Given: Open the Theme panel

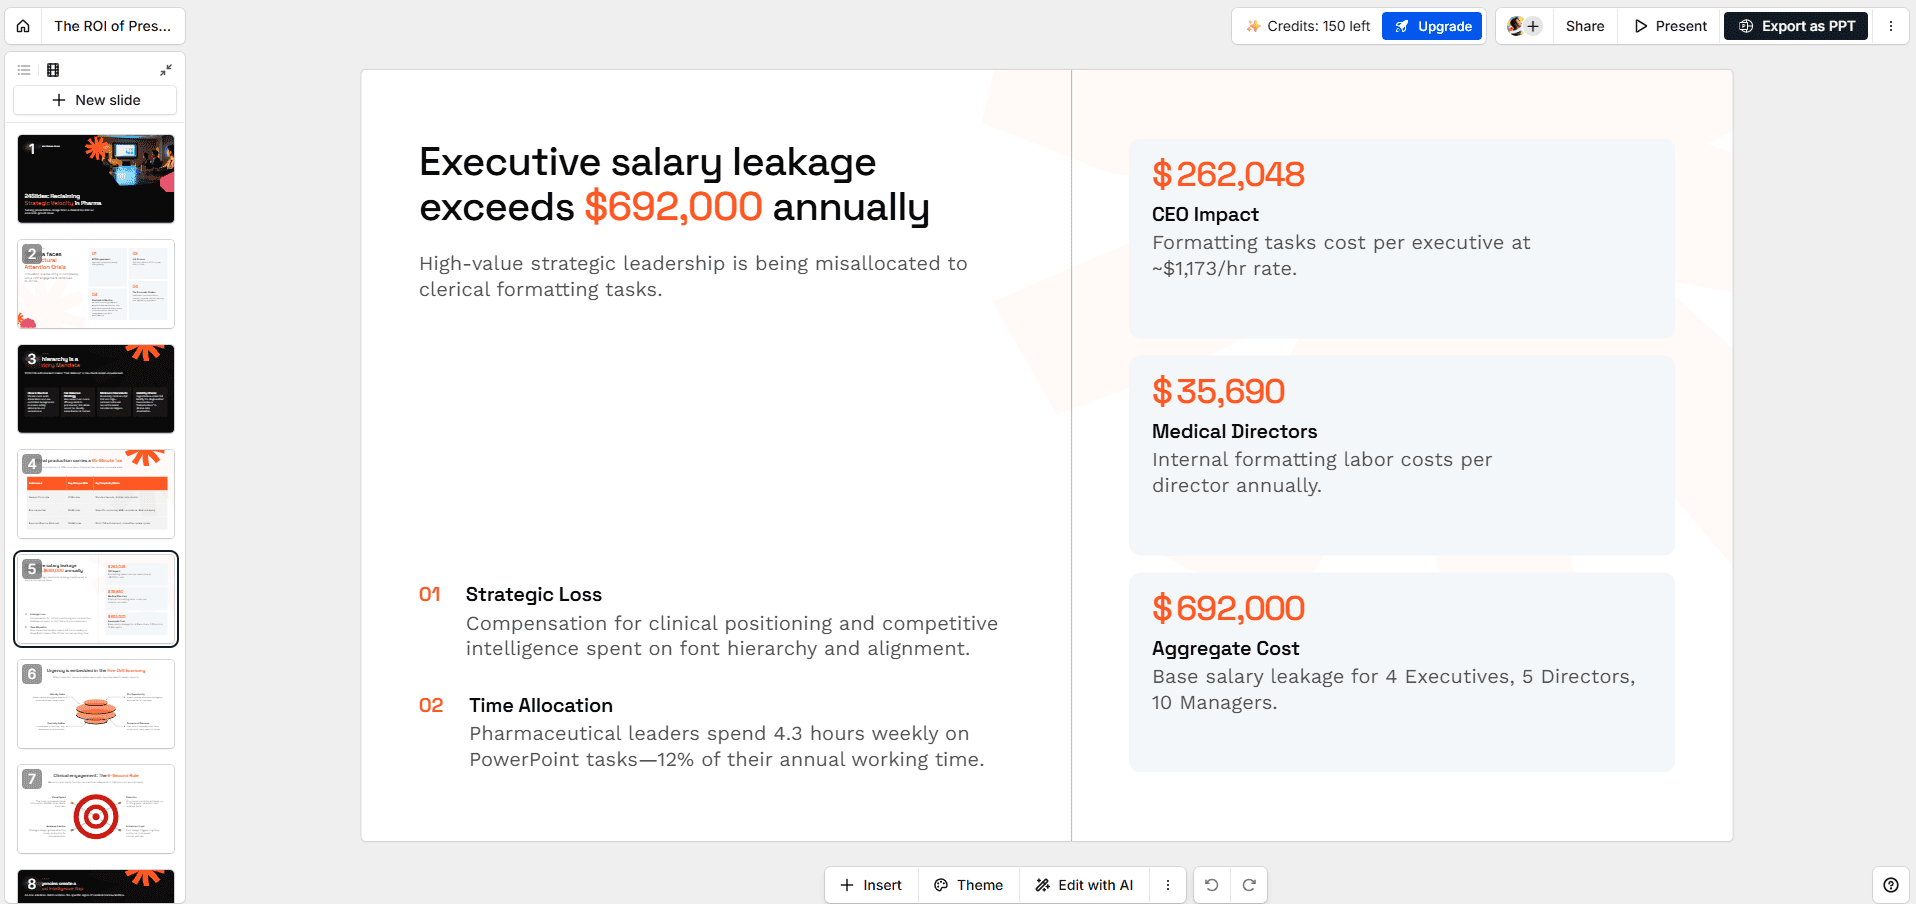Looking at the screenshot, I should pos(968,885).
